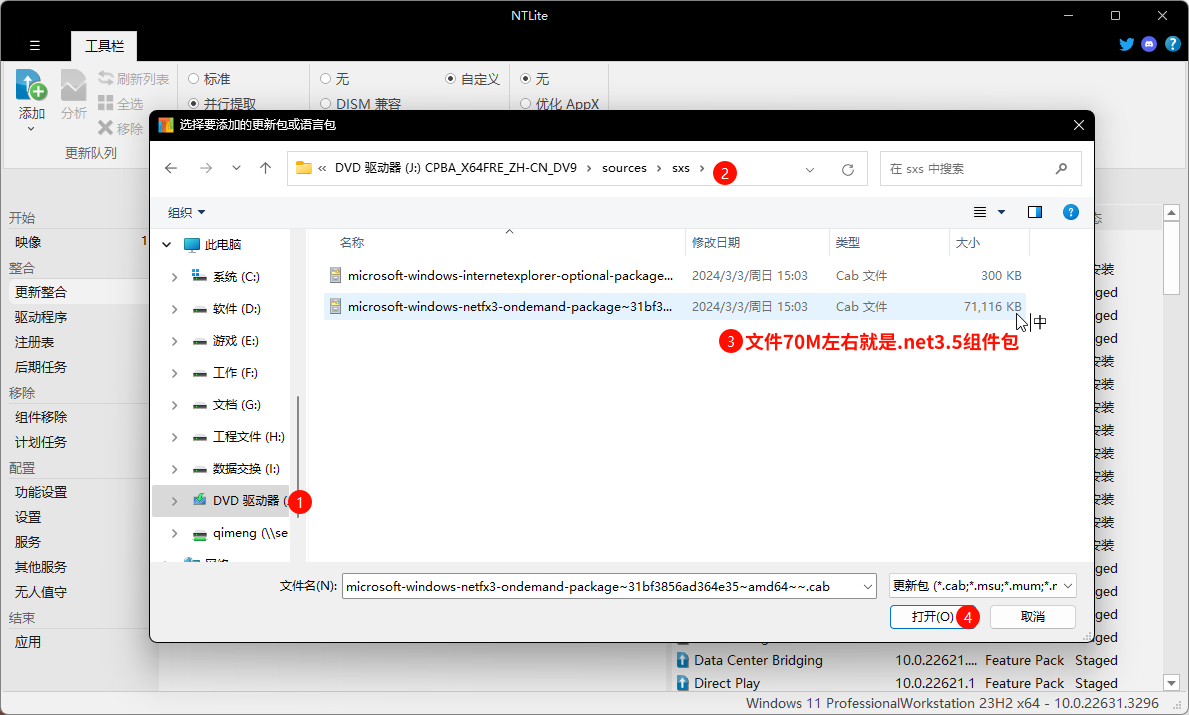1189x715 pixels.
Task: Expand the 软件 (D:) drive node
Action: (174, 309)
